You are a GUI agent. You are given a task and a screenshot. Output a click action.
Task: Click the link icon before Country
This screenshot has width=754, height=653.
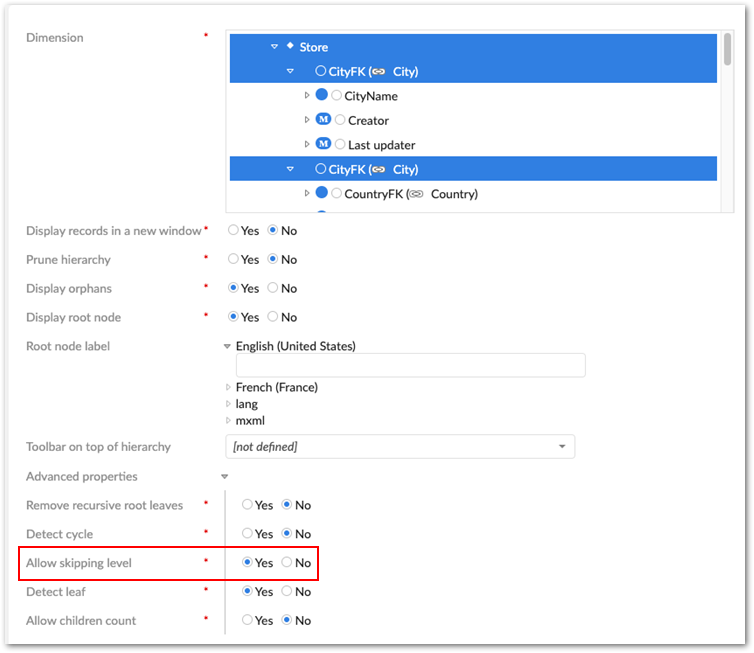point(417,194)
